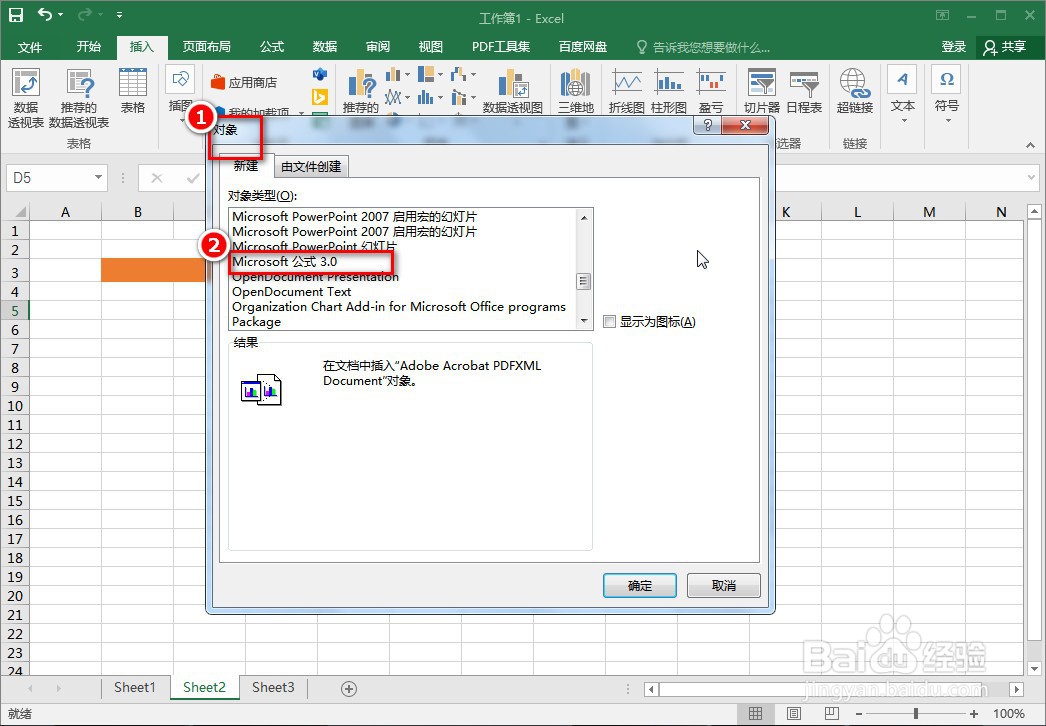The width and height of the screenshot is (1046, 726).
Task: Click the Bing Maps add-in icon
Action: click(x=320, y=97)
